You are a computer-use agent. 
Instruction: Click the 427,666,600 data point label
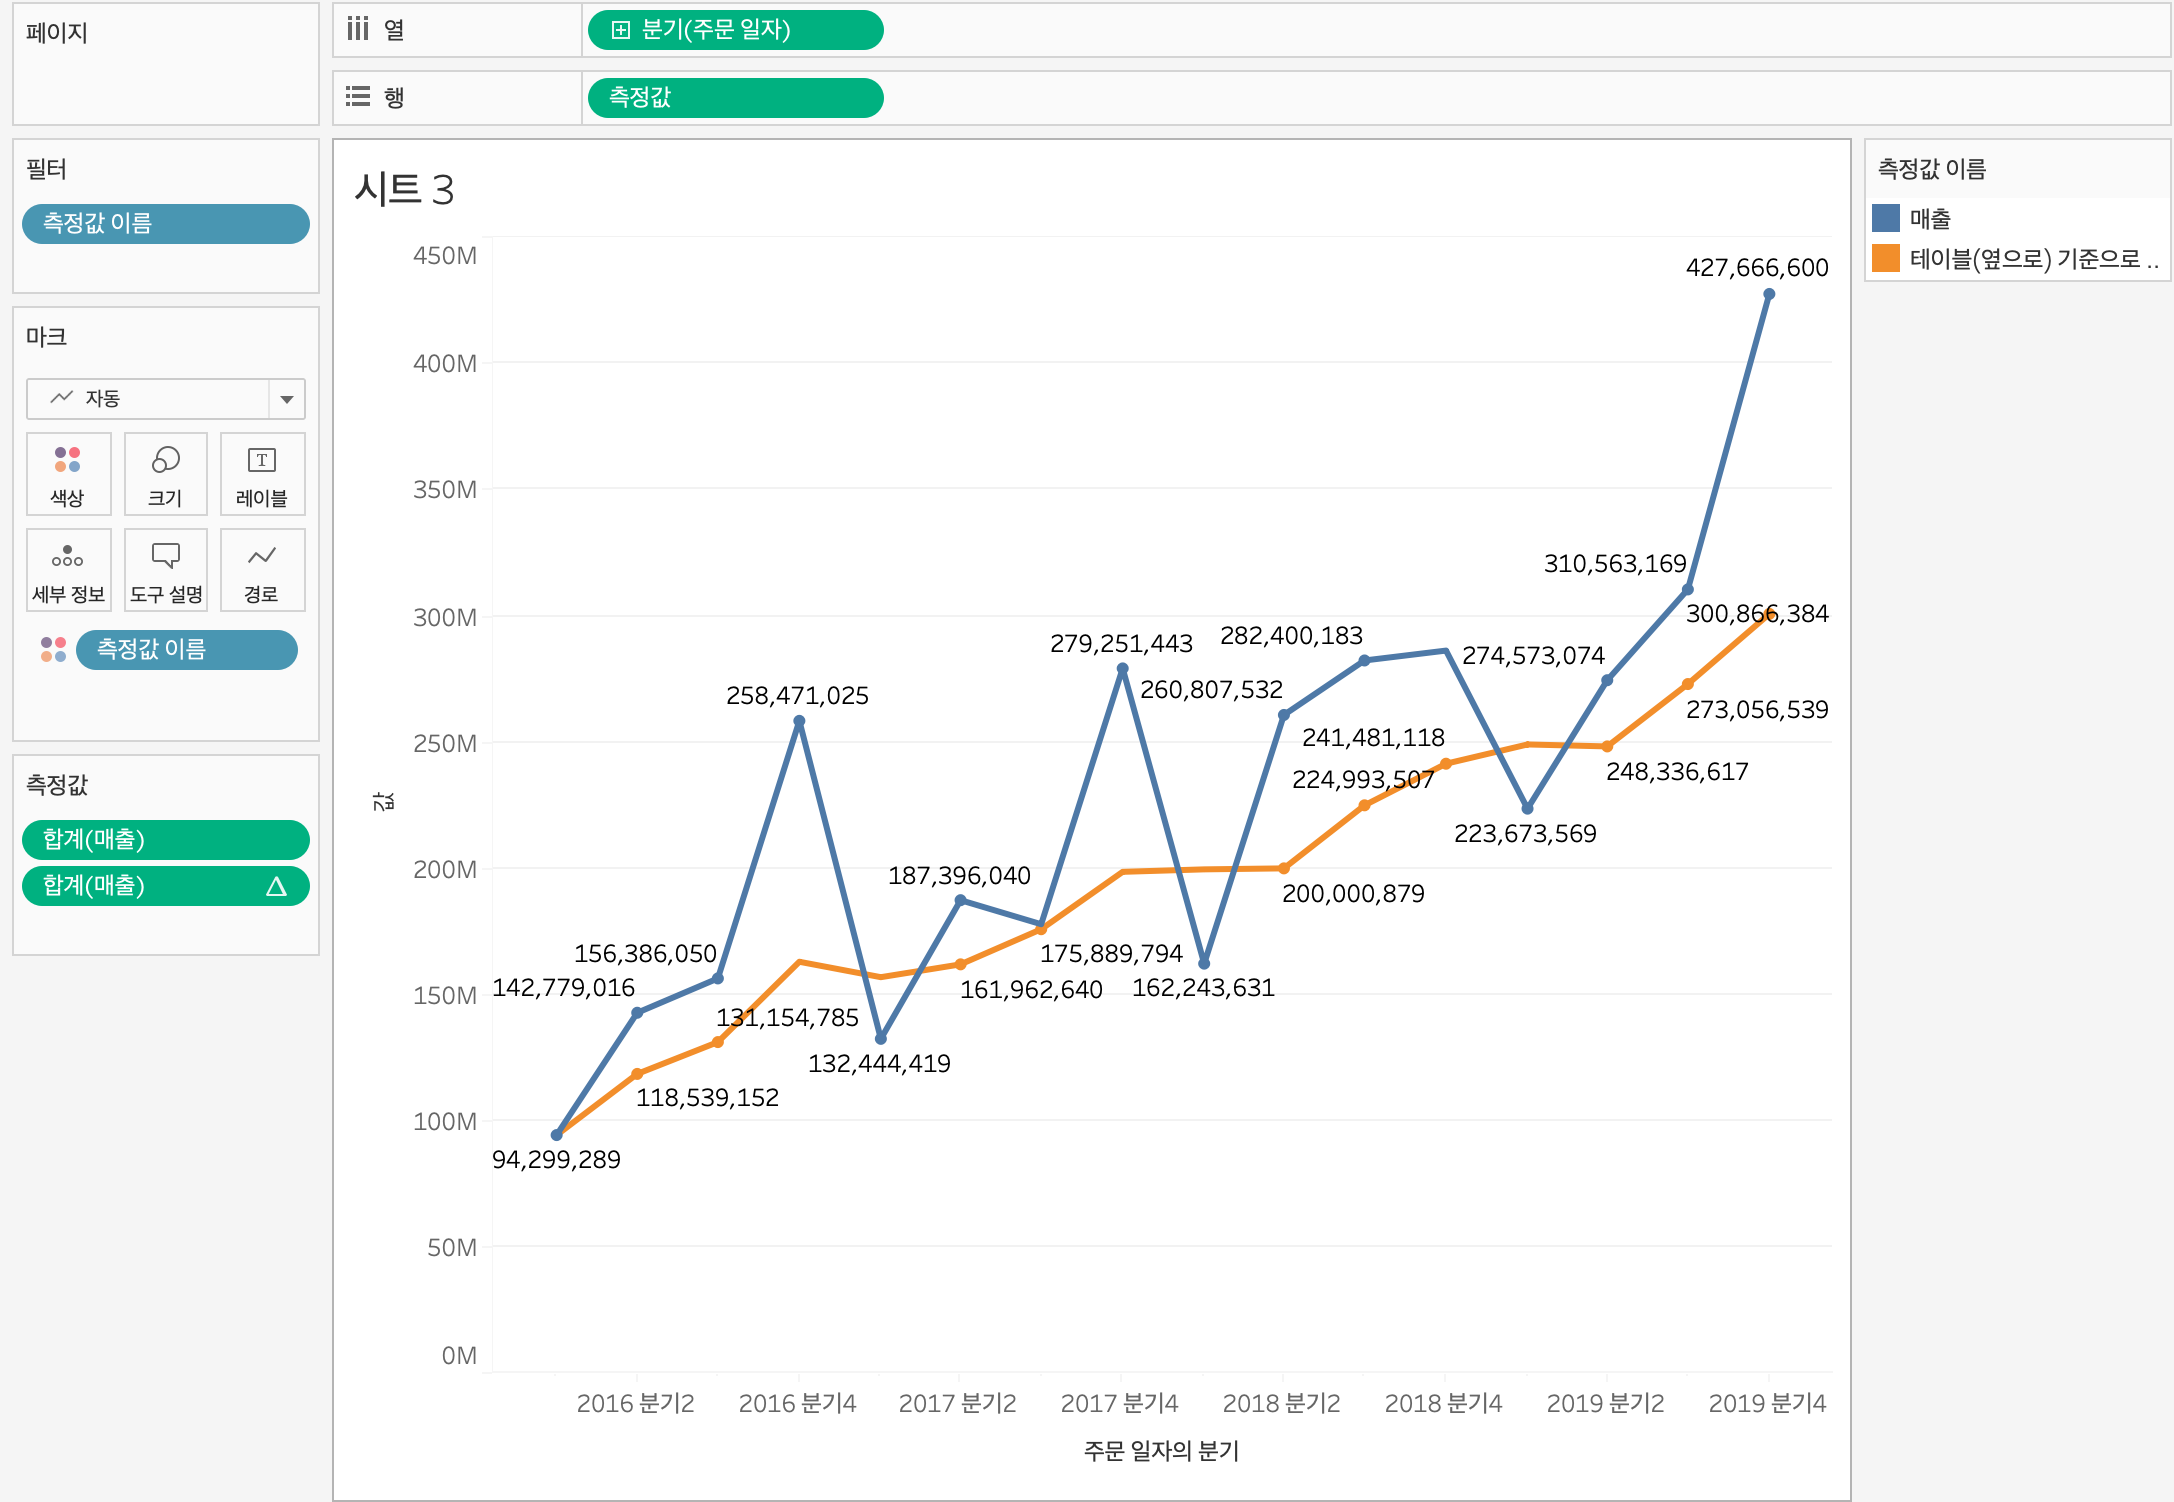tap(1756, 268)
